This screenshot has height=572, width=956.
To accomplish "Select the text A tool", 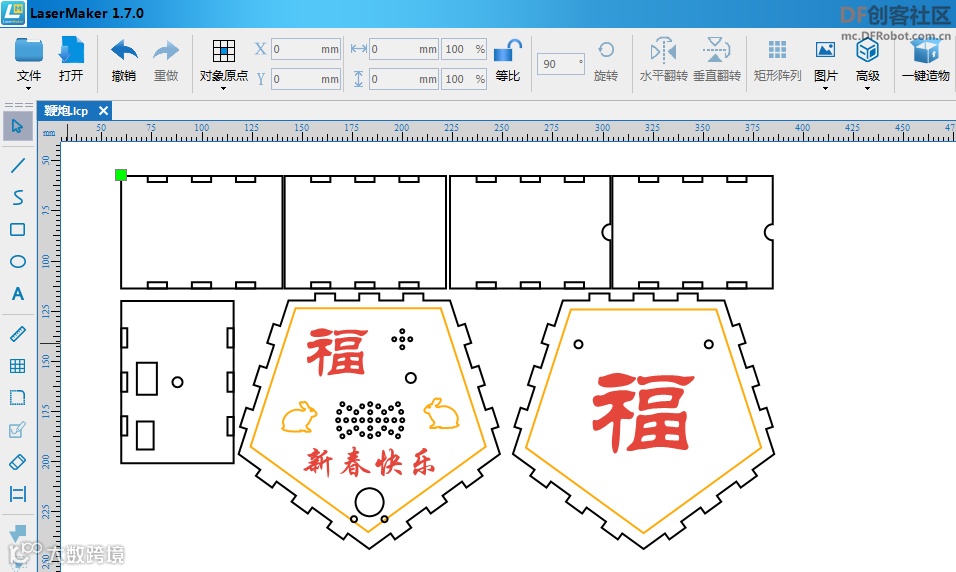I will (18, 294).
